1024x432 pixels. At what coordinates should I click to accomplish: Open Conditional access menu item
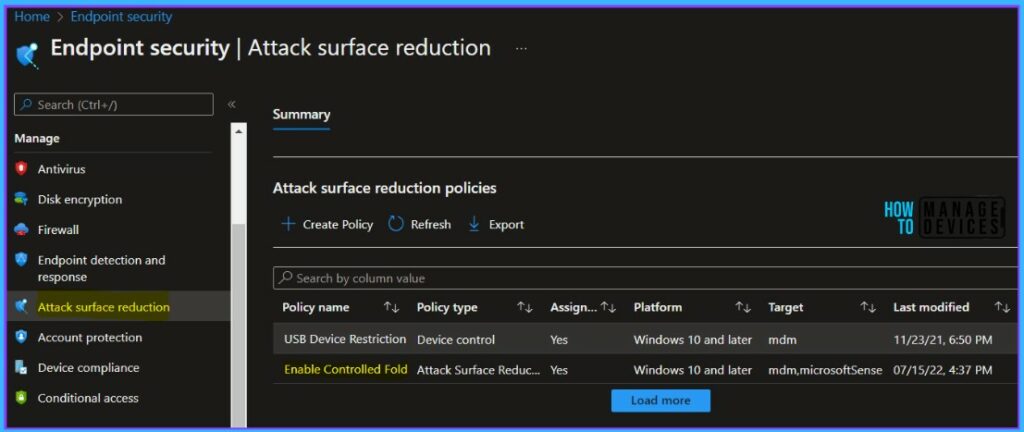pos(88,398)
